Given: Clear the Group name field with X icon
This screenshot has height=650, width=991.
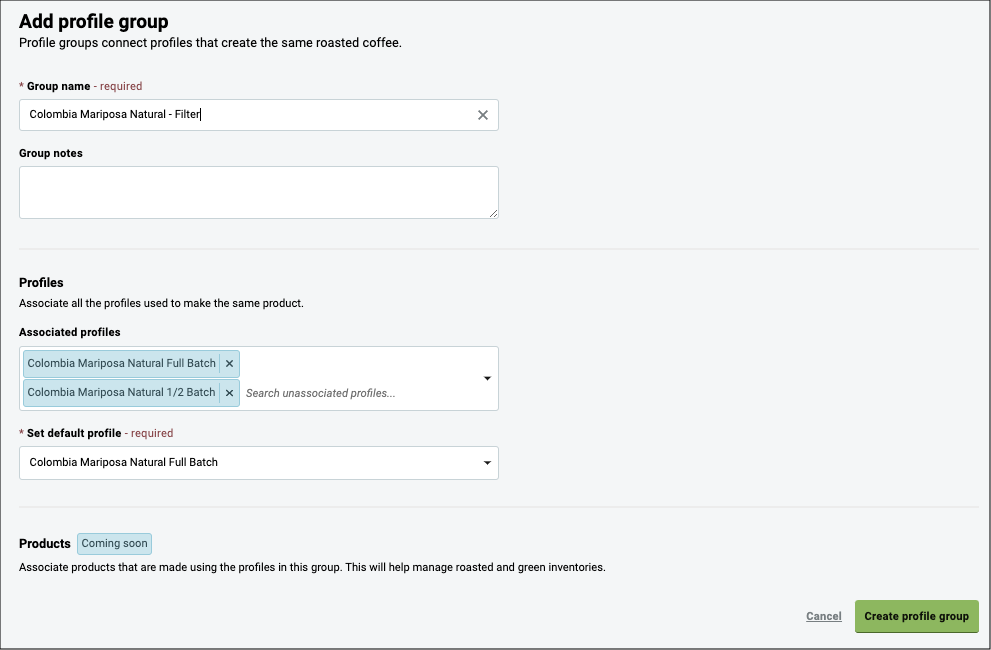Looking at the screenshot, I should click(x=483, y=115).
